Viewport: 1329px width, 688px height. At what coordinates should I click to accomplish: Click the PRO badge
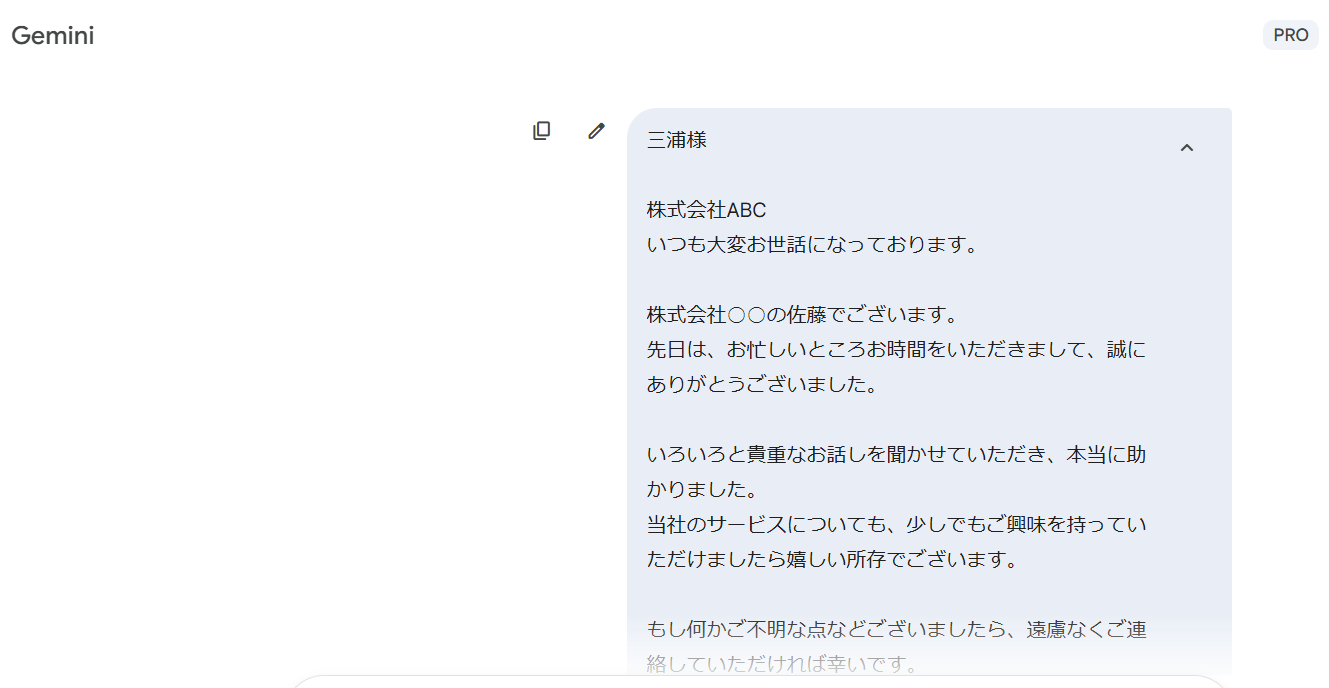(x=1290, y=35)
